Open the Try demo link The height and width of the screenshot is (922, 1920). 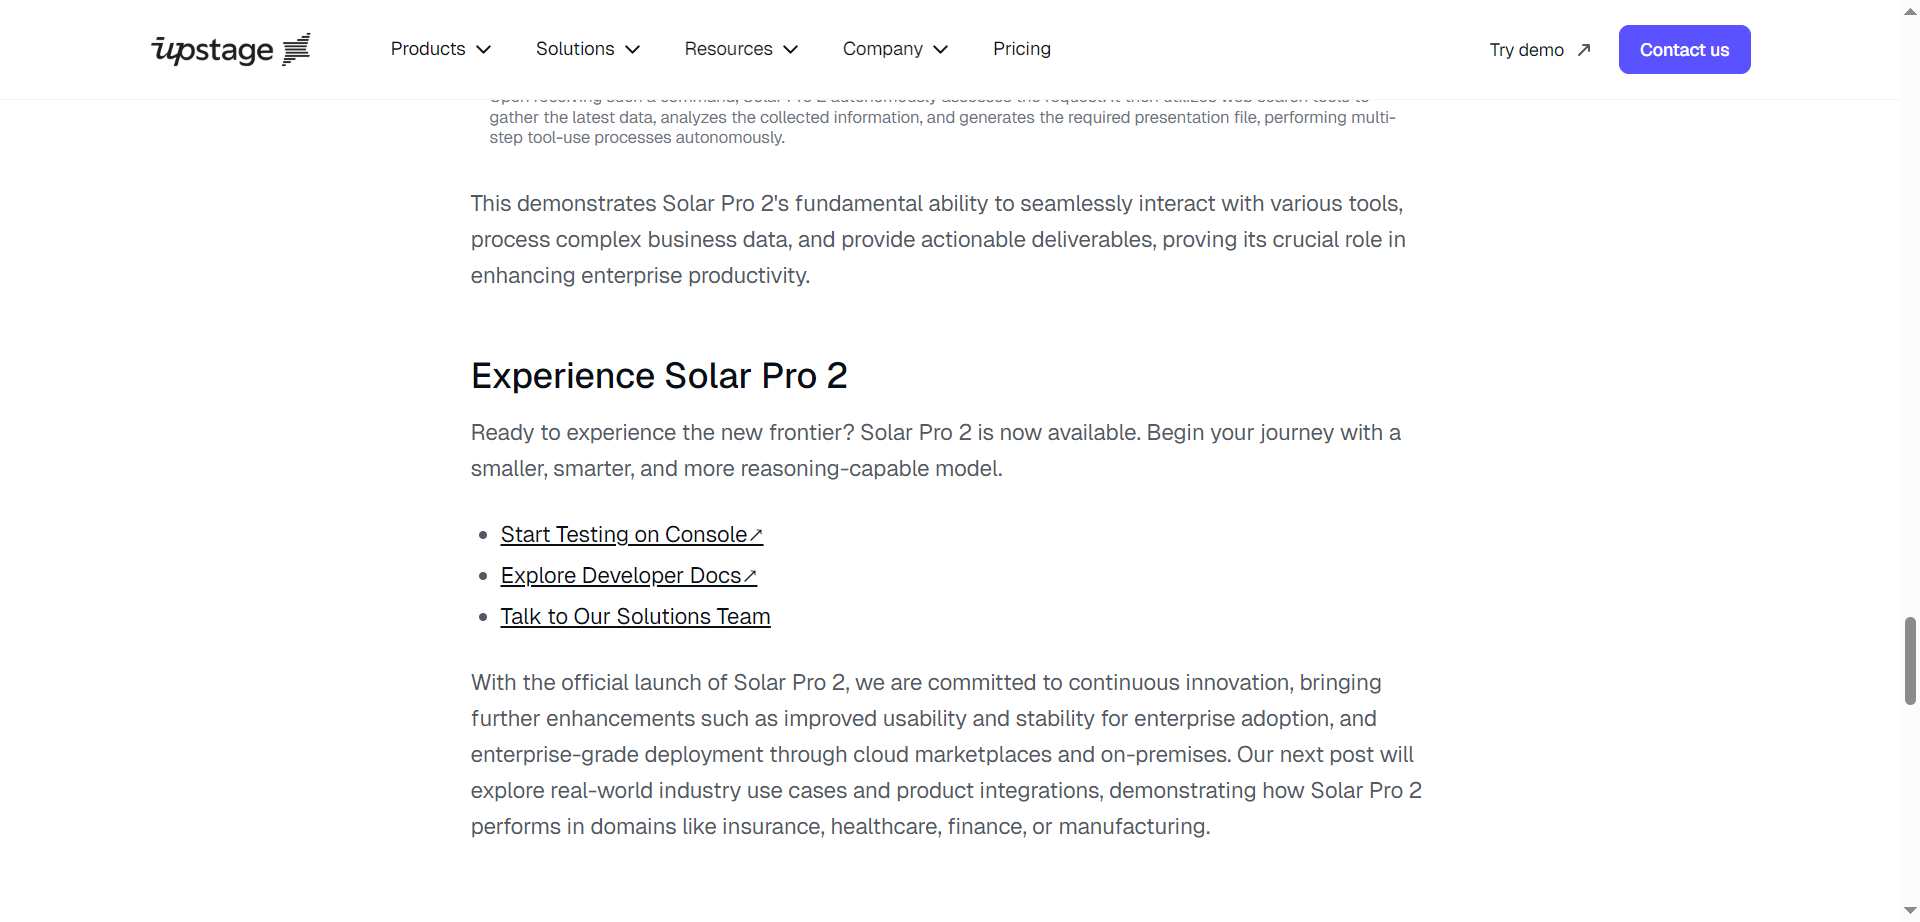[1526, 50]
